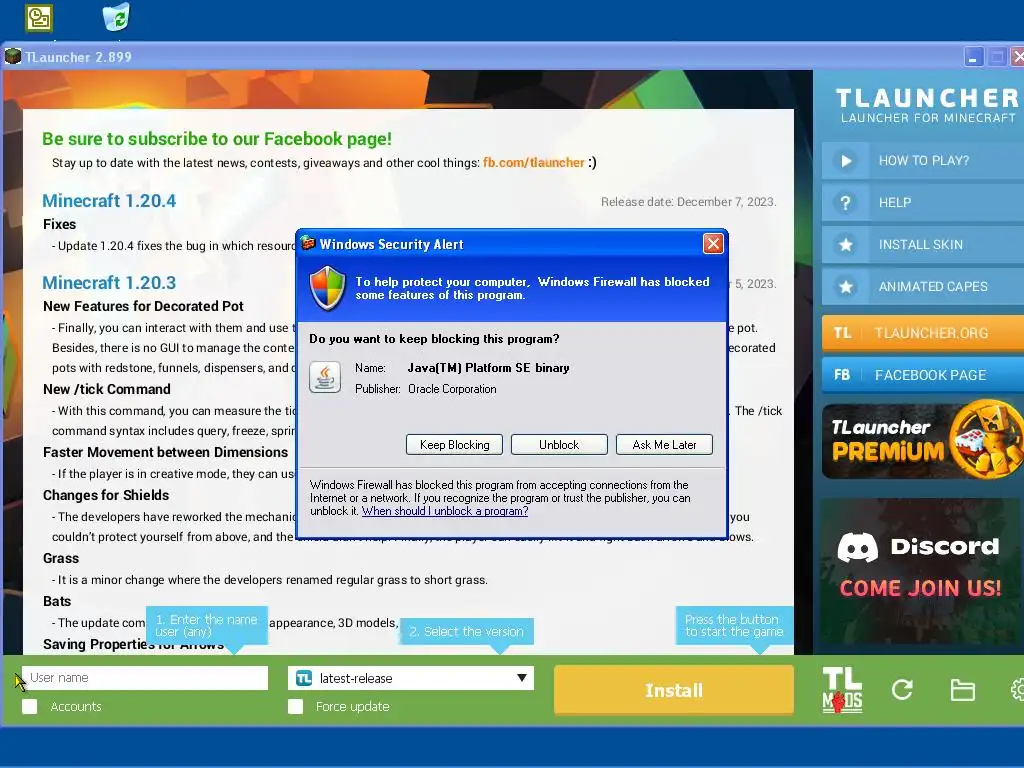Click the 'Changes for Shields' heading
The width and height of the screenshot is (1024, 768).
(106, 496)
